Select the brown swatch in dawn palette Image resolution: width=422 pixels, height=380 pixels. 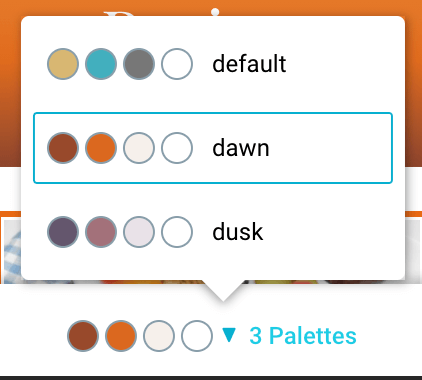(63, 148)
